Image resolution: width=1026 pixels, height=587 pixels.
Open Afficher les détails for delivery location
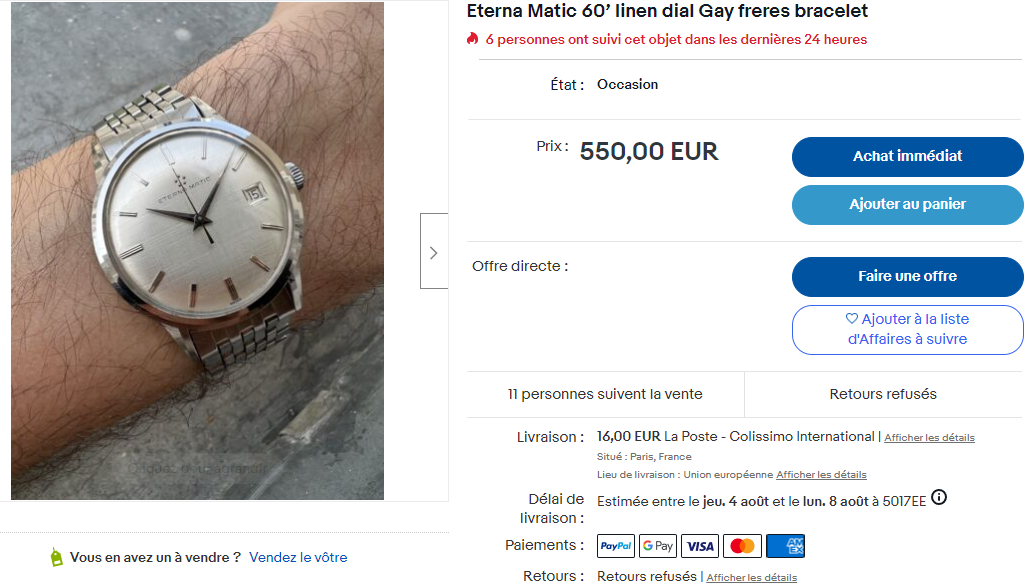(821, 474)
